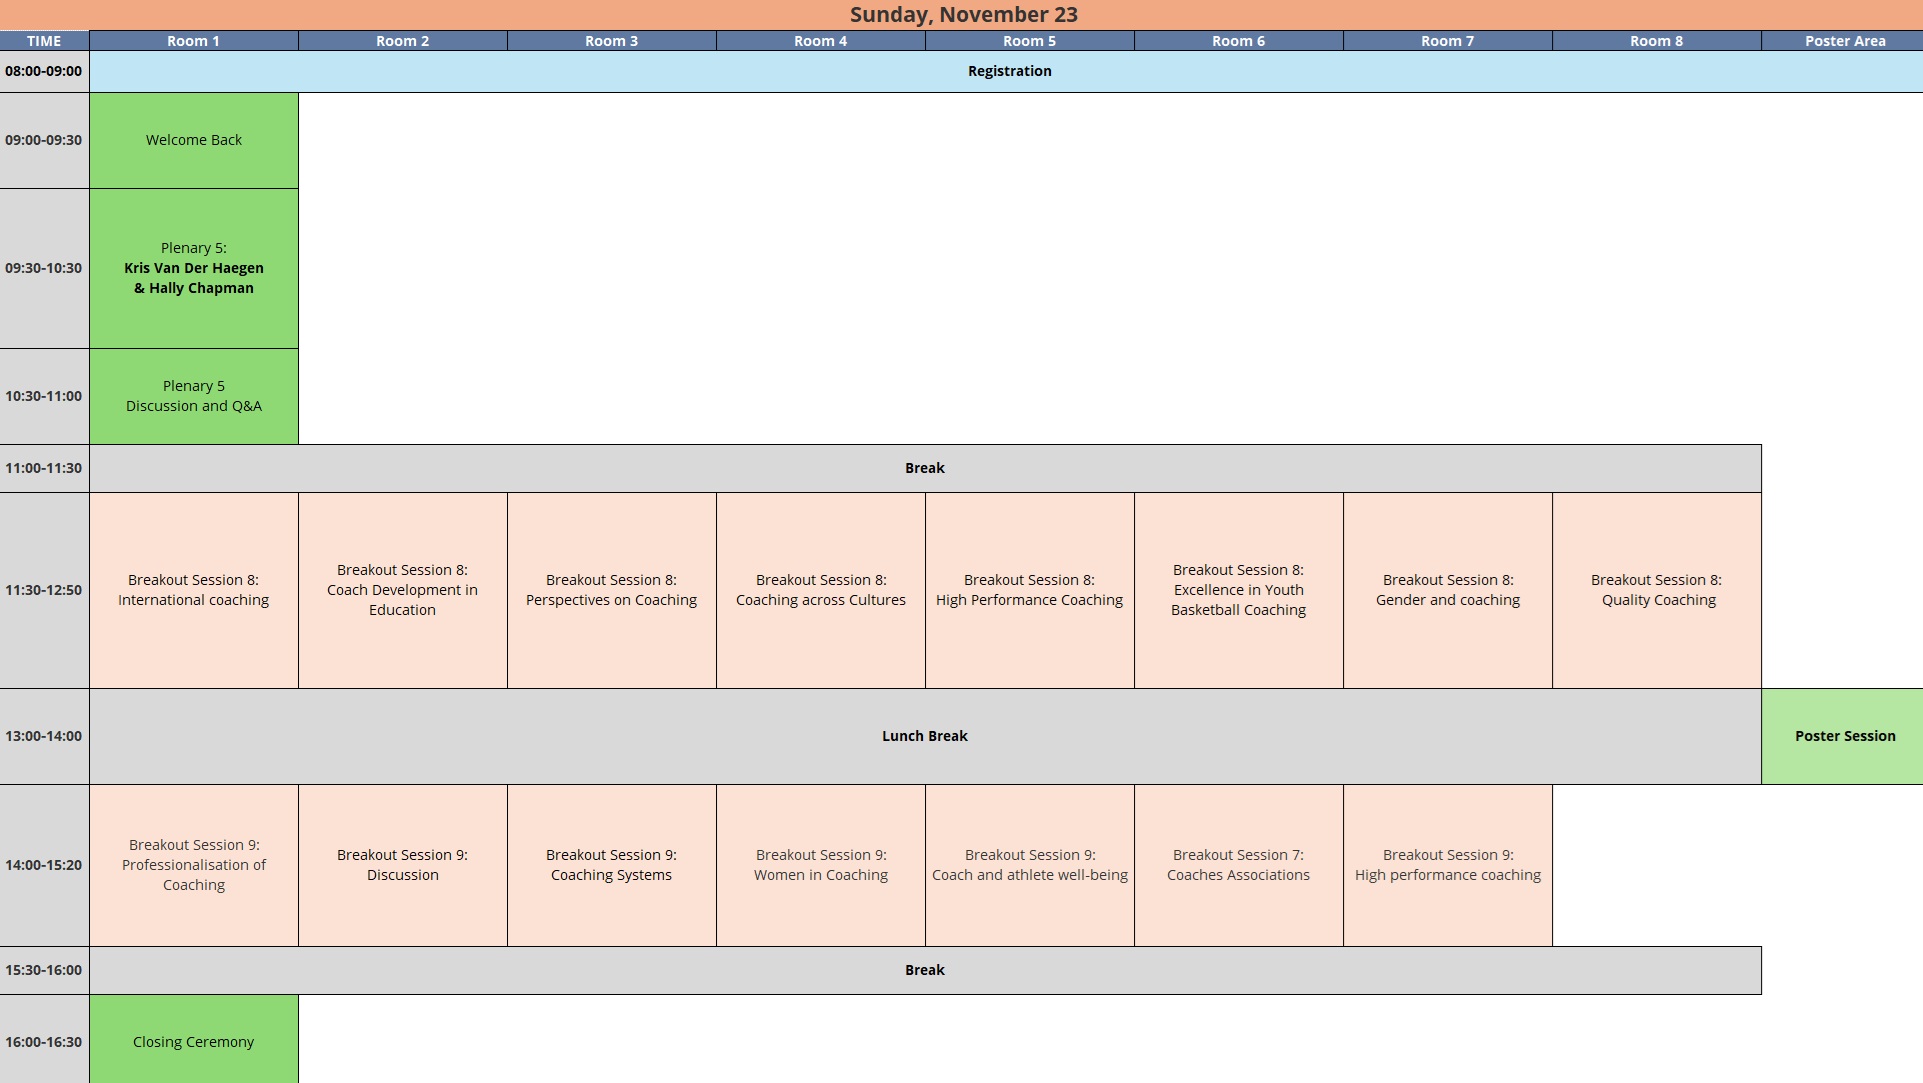Open Coaching across Cultures session
Image resolution: width=1923 pixels, height=1083 pixels.
pyautogui.click(x=820, y=590)
